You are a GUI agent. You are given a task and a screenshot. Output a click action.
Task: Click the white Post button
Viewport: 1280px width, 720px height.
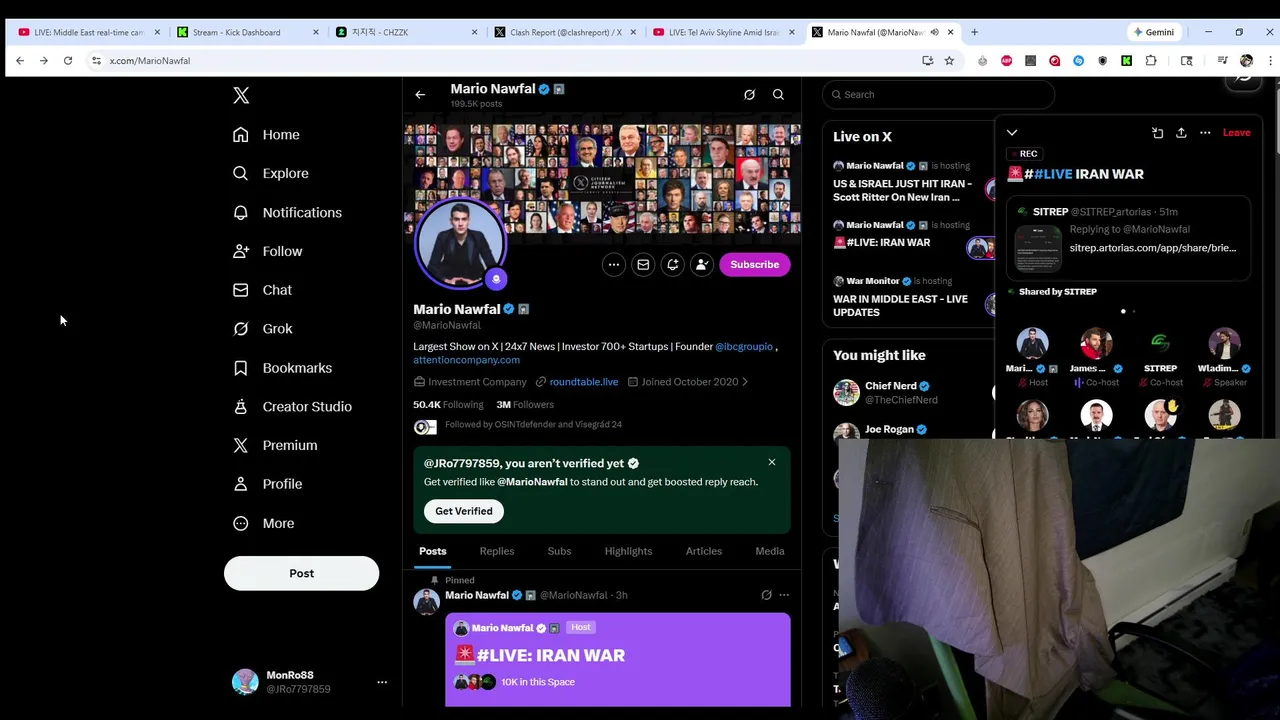(x=301, y=573)
